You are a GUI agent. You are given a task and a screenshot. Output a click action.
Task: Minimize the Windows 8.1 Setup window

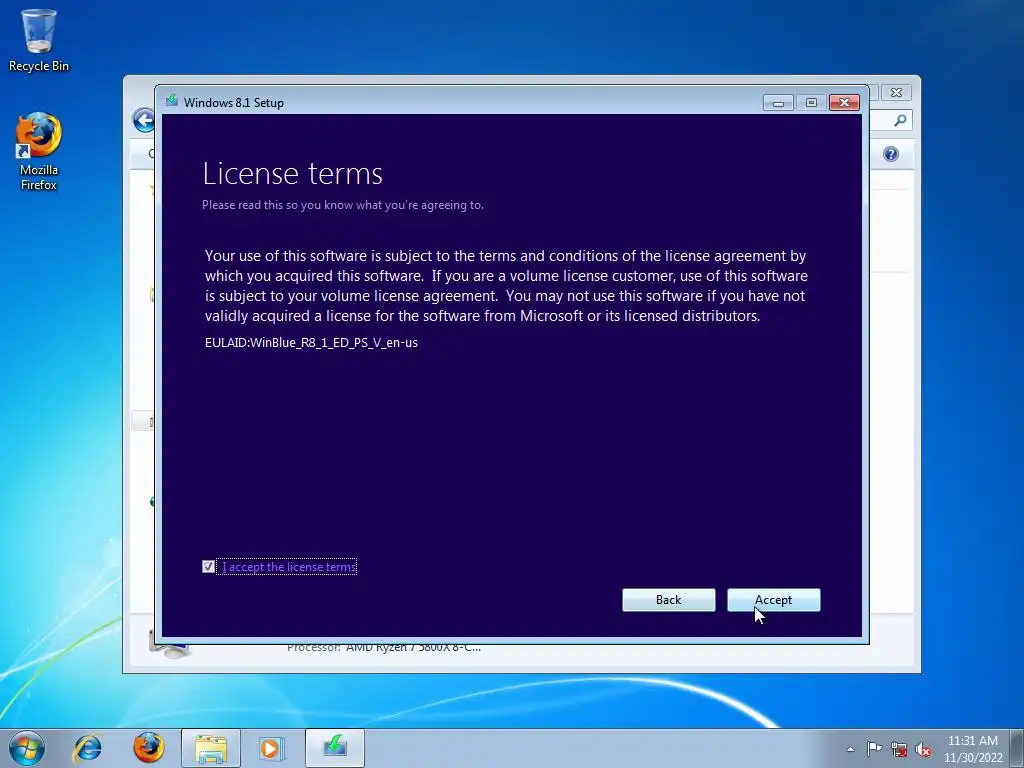[778, 103]
